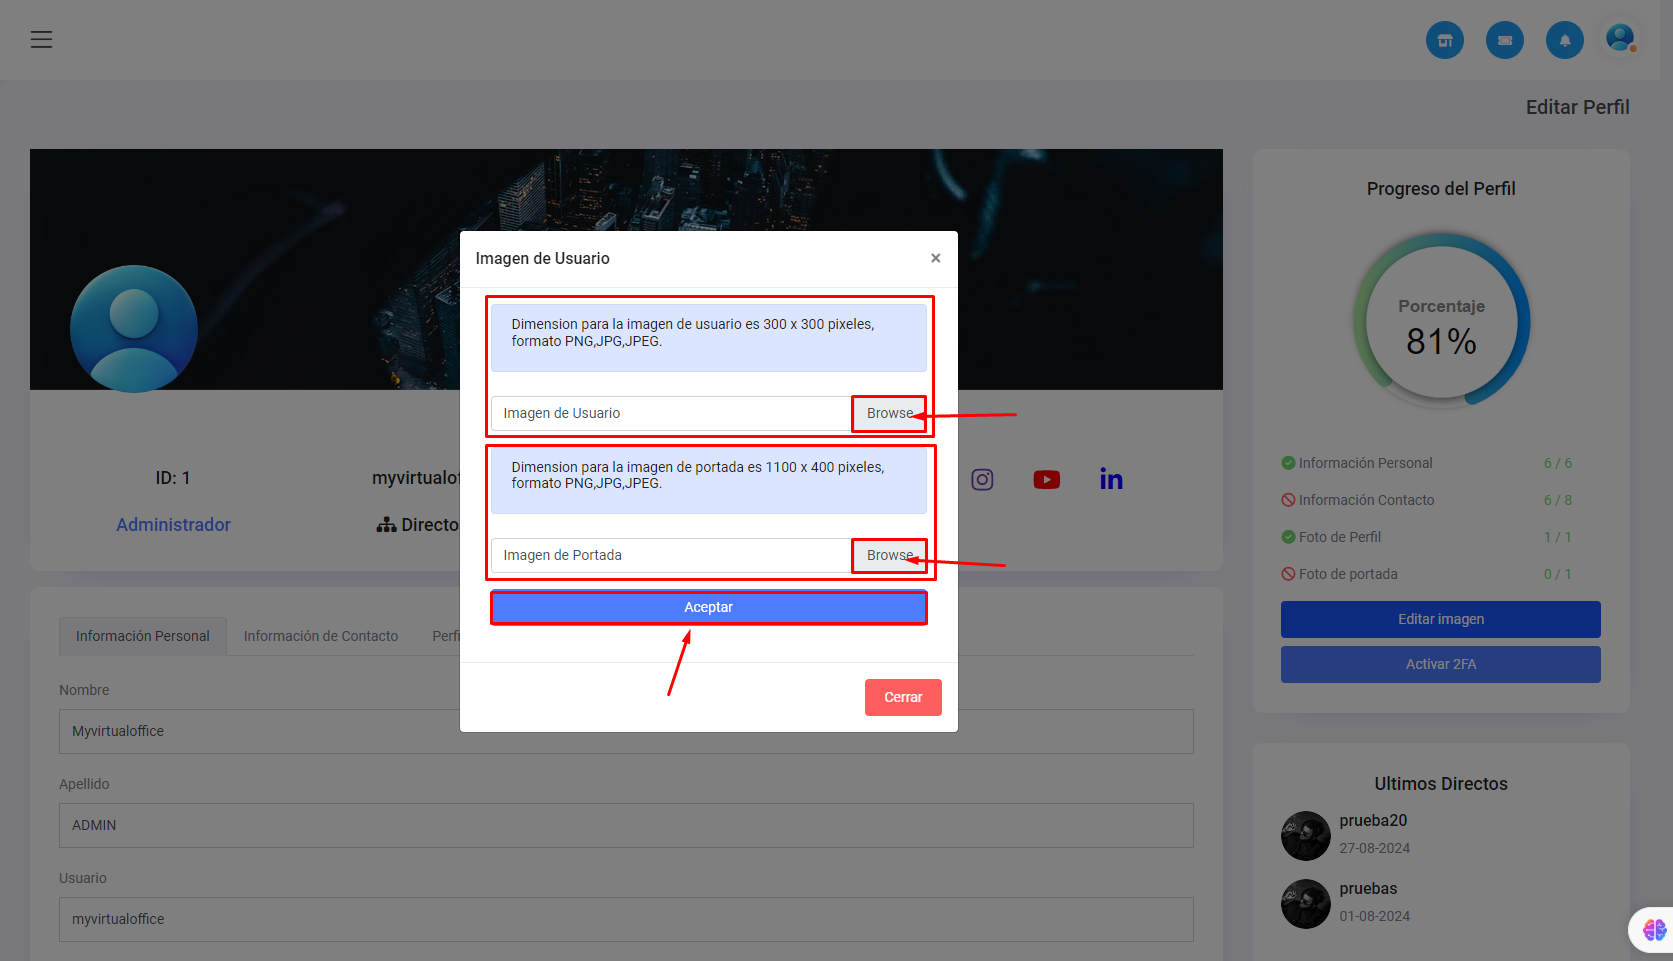The width and height of the screenshot is (1673, 961).
Task: Click the Apellido input field
Action: (x=626, y=825)
